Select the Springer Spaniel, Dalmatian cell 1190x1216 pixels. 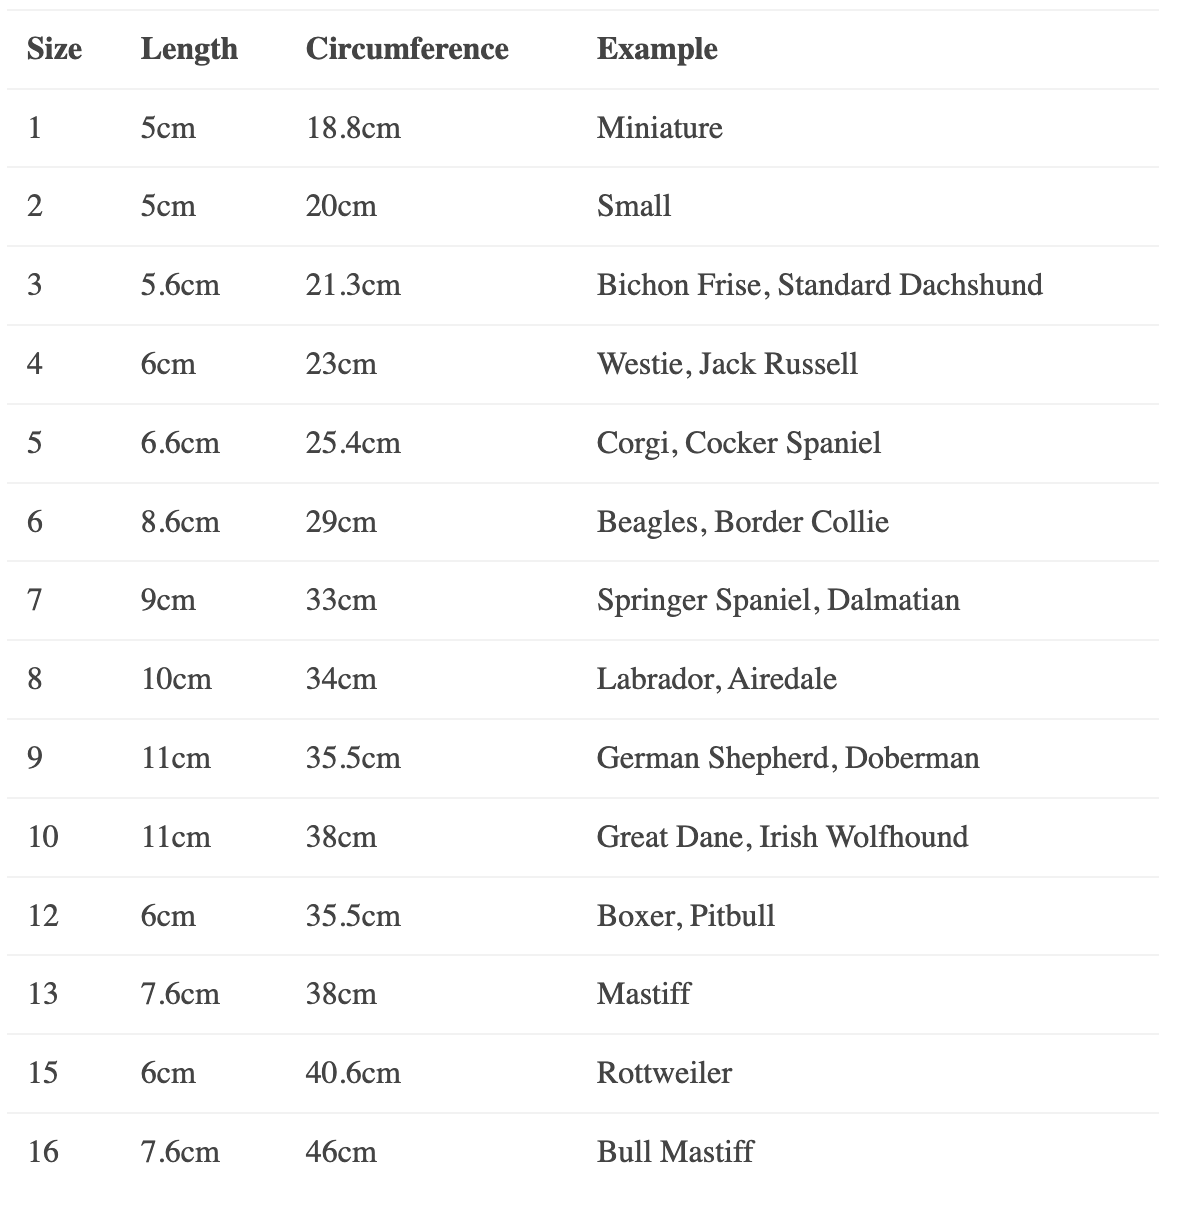point(778,600)
